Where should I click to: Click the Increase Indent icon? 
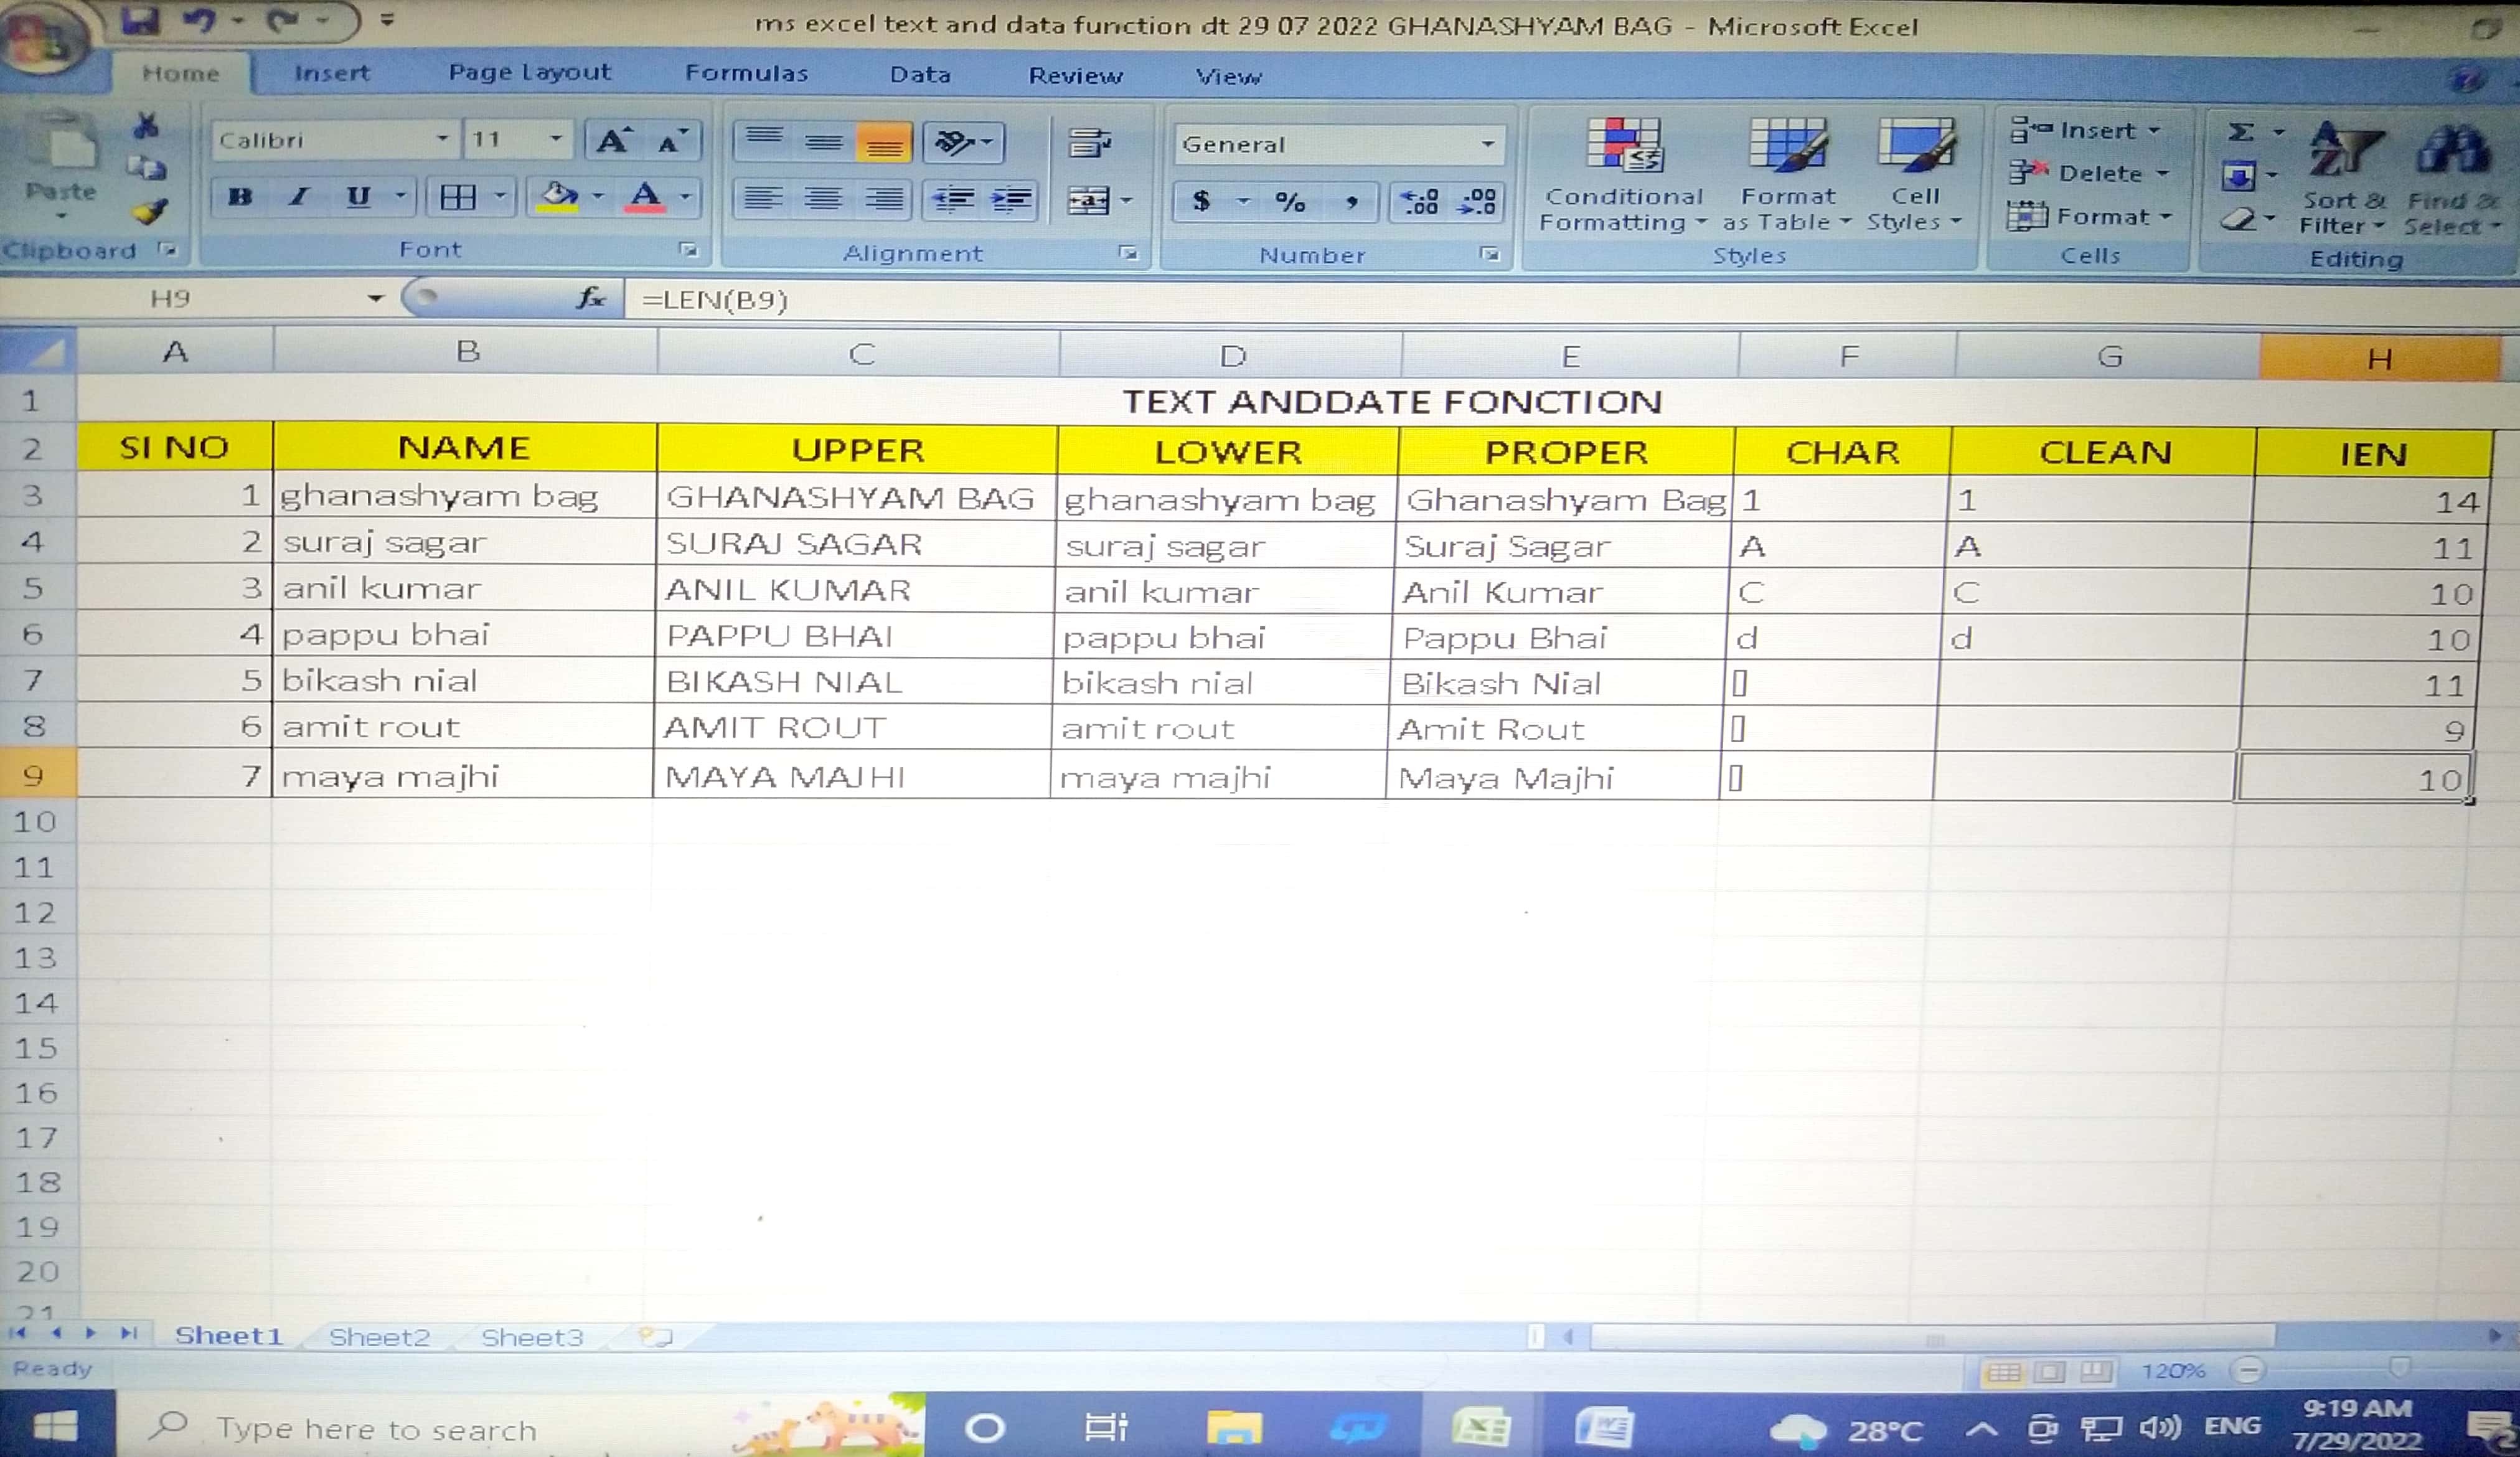click(1011, 200)
